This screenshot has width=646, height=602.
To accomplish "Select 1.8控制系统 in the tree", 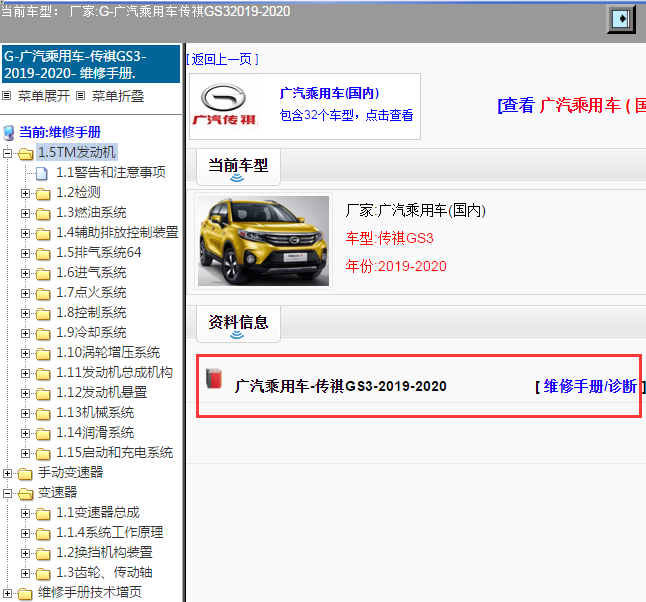I will coord(91,313).
